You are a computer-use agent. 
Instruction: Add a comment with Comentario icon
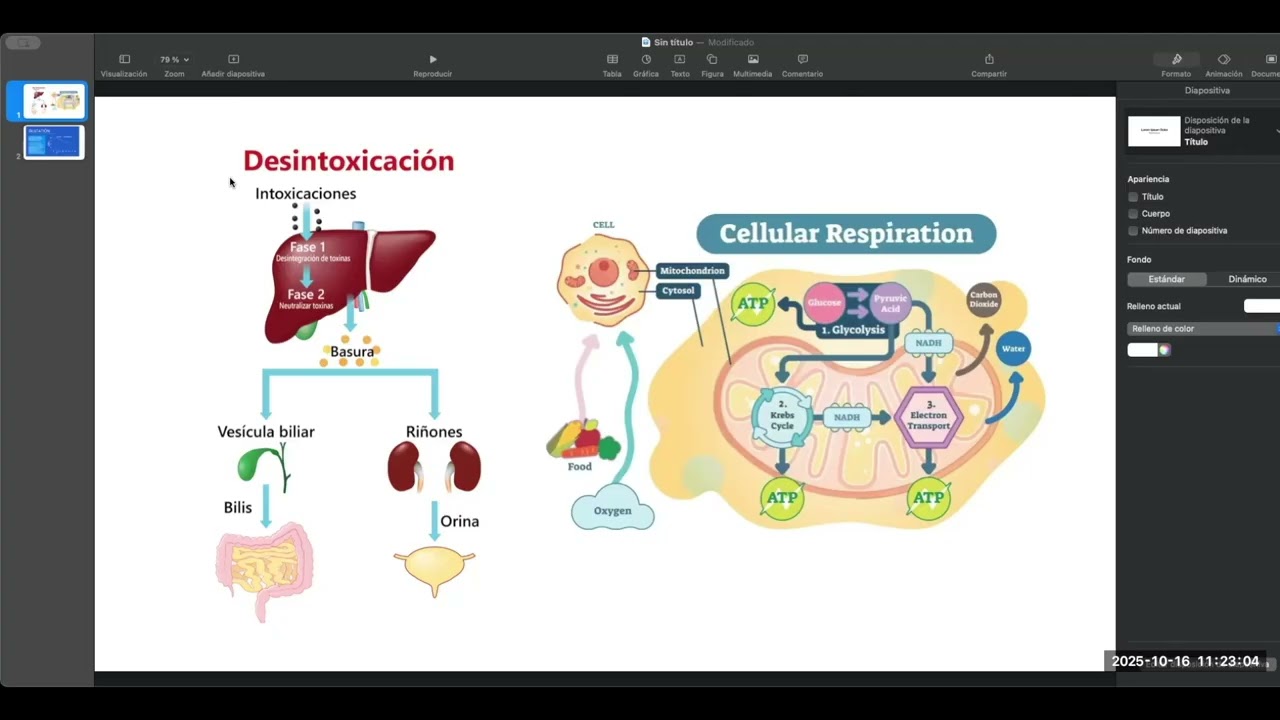(802, 60)
